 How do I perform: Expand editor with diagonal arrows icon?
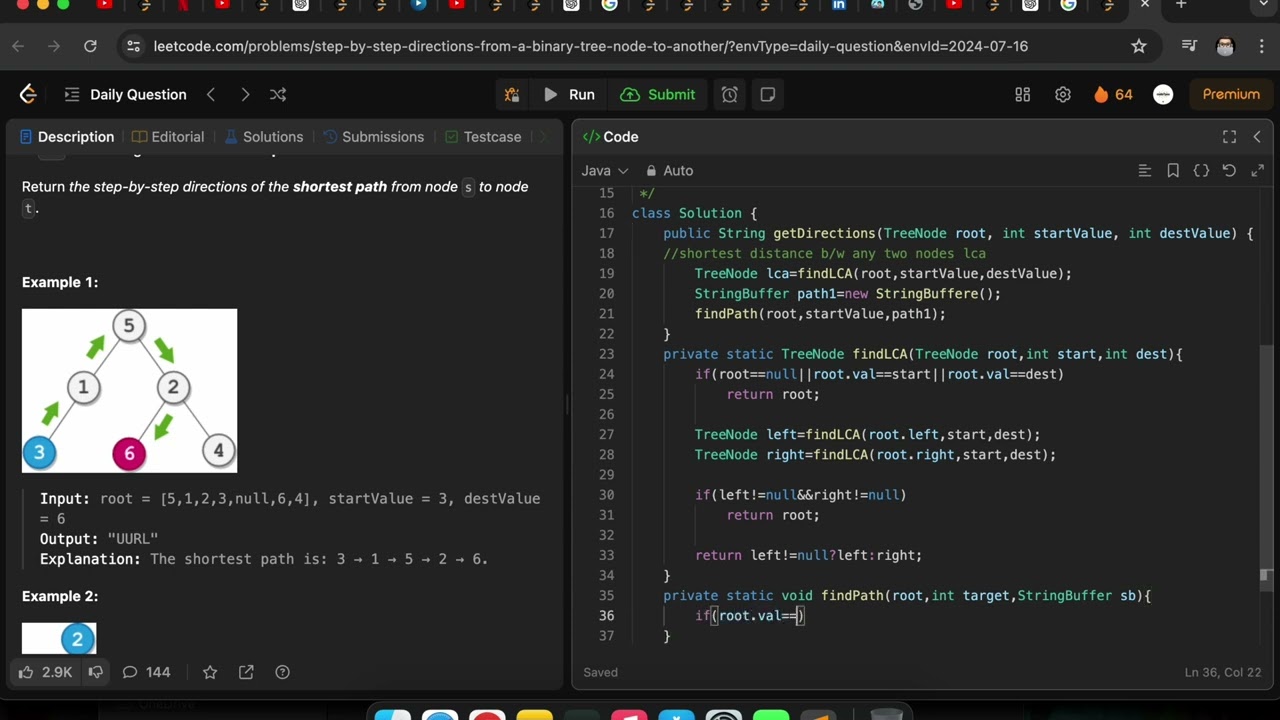[x=1257, y=171]
